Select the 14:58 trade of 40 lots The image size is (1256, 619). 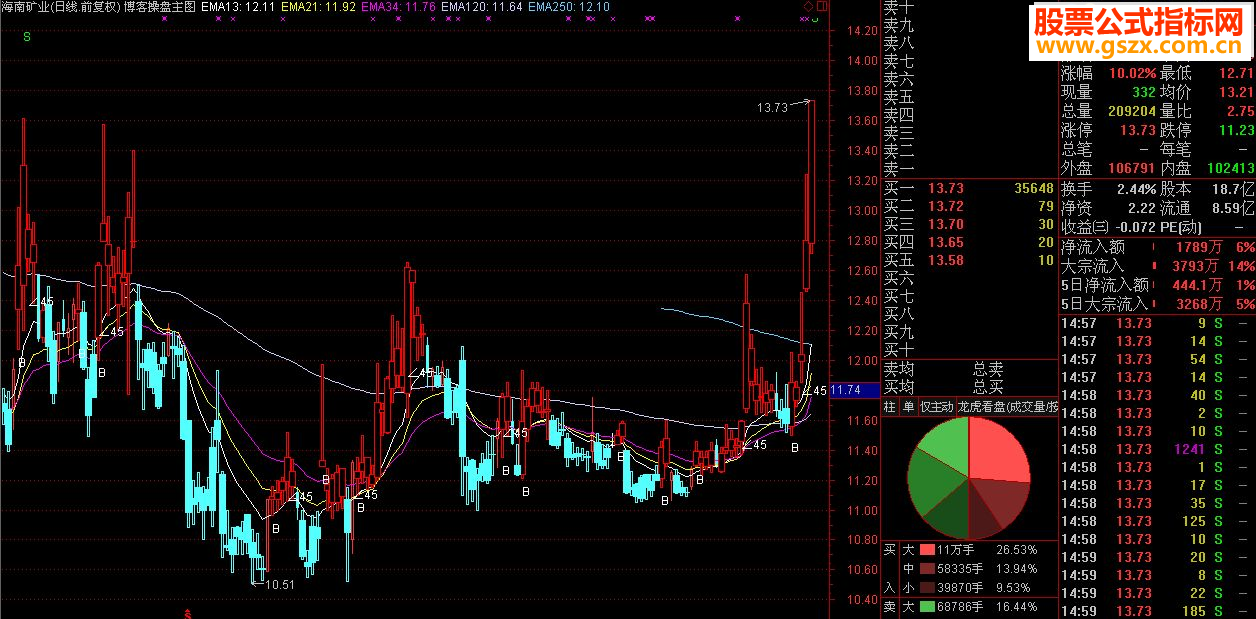click(x=1157, y=395)
